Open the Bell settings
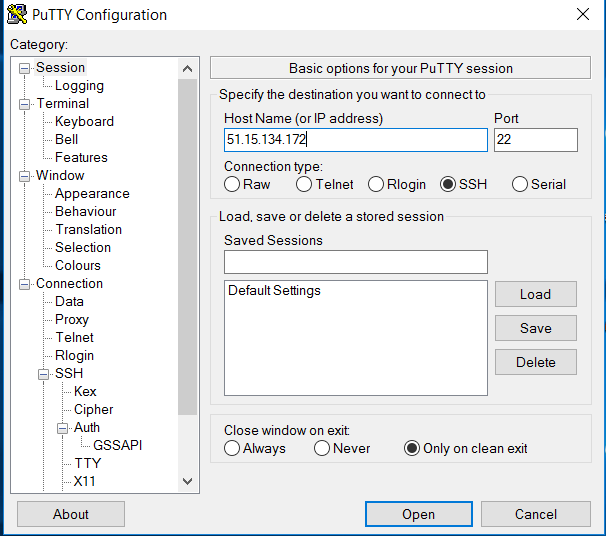This screenshot has height=536, width=606. [x=66, y=139]
